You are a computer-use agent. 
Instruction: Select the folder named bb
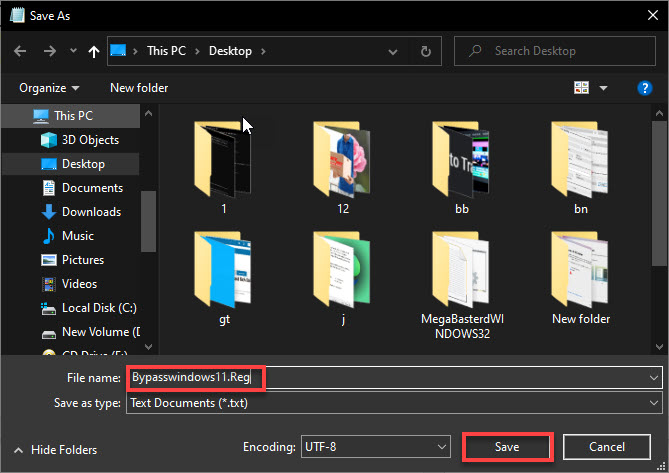pos(462,168)
